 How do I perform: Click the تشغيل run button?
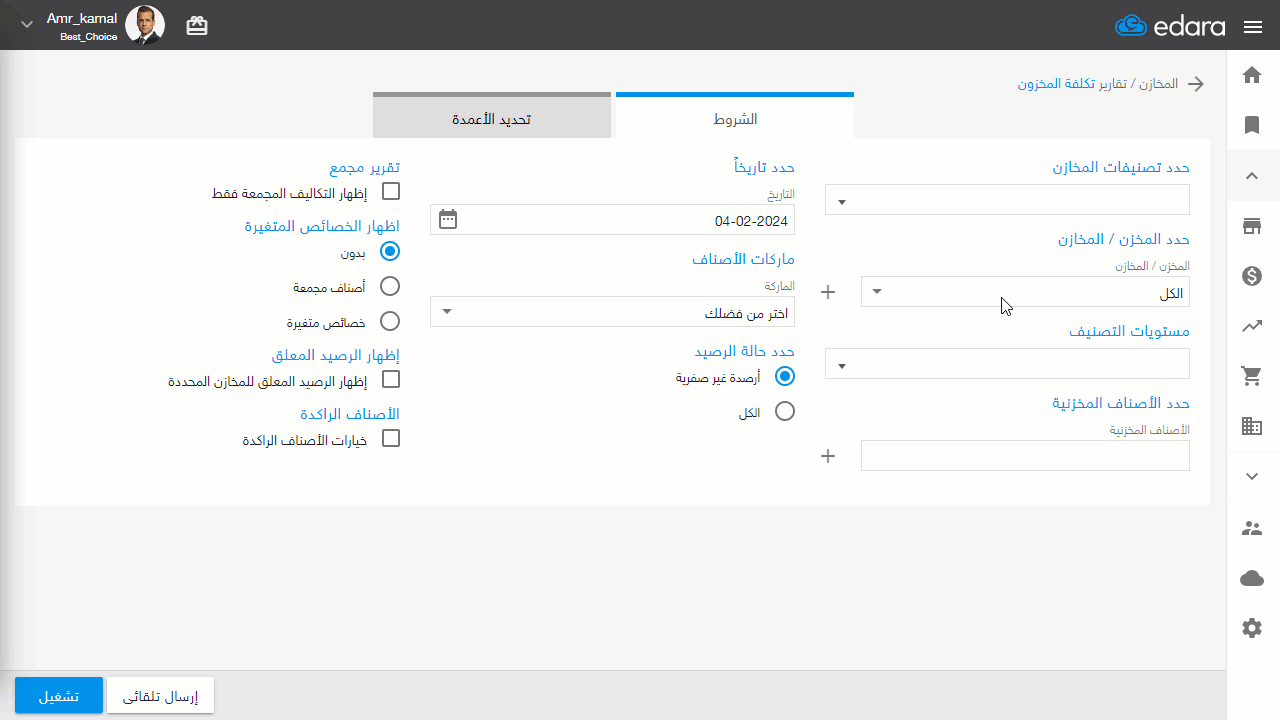coord(59,696)
